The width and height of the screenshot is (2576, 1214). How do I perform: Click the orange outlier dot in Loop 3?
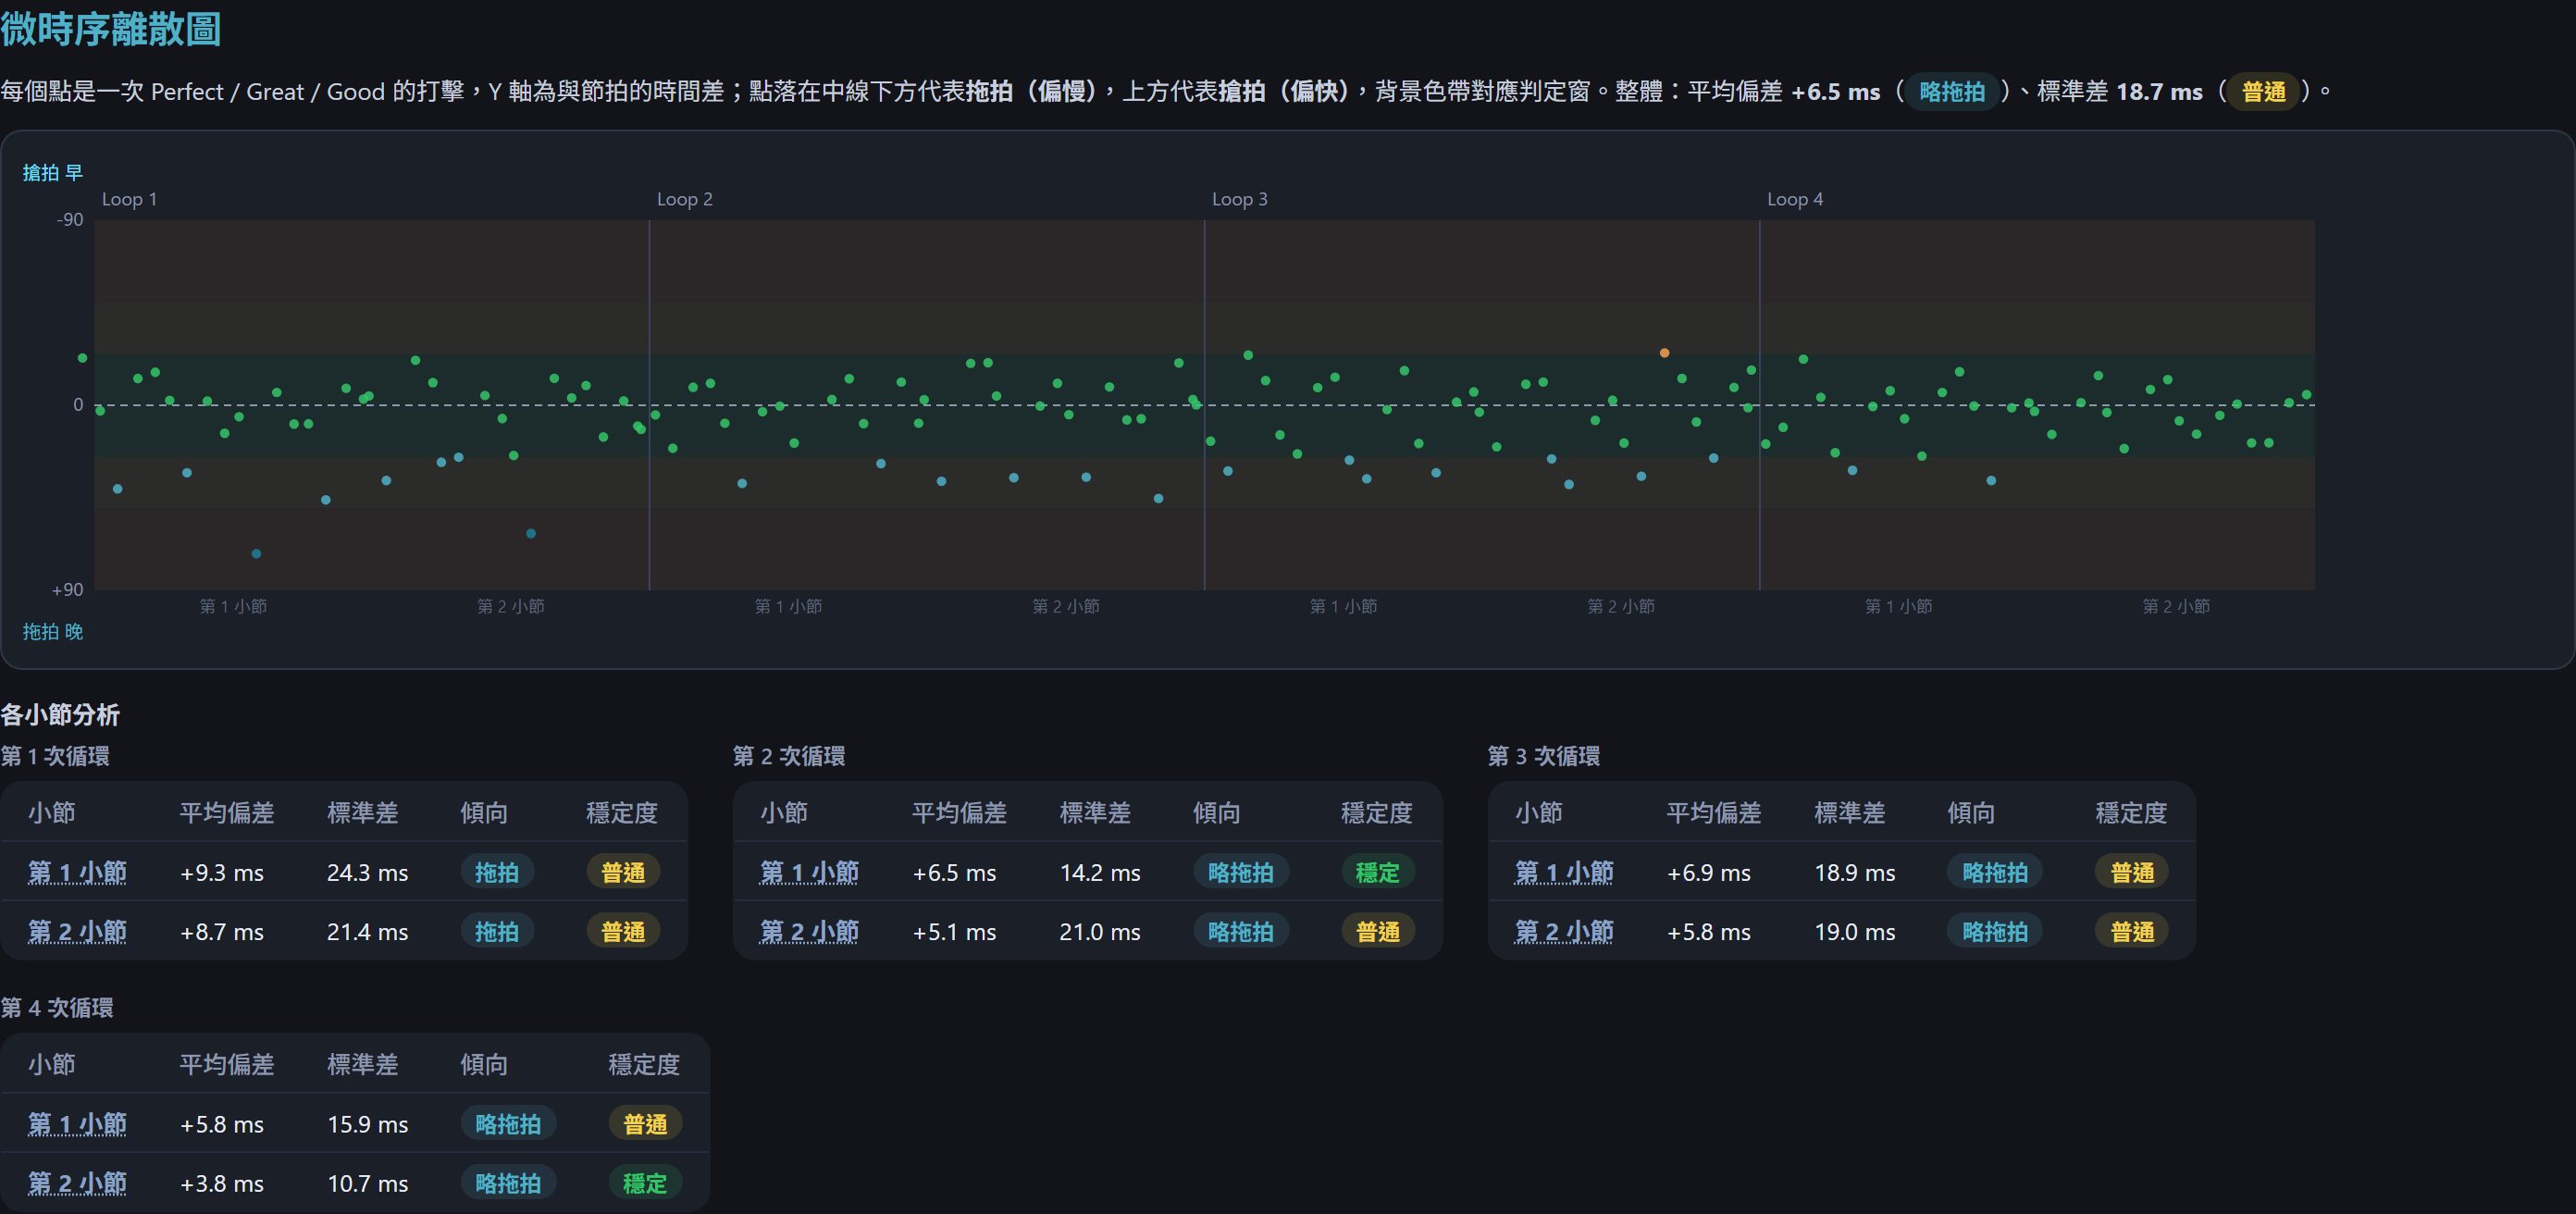(1664, 353)
